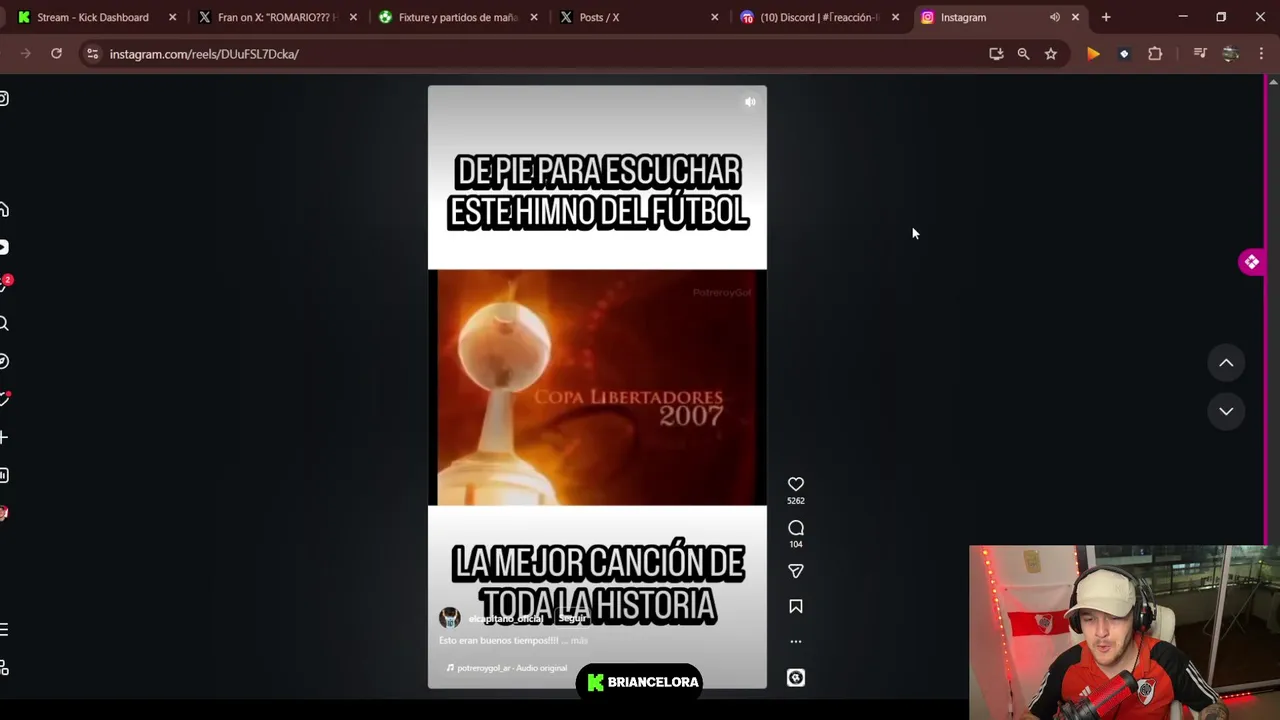Viewport: 1280px width, 720px height.
Task: Go to Instagram Home in sidebar
Action: click(4, 209)
